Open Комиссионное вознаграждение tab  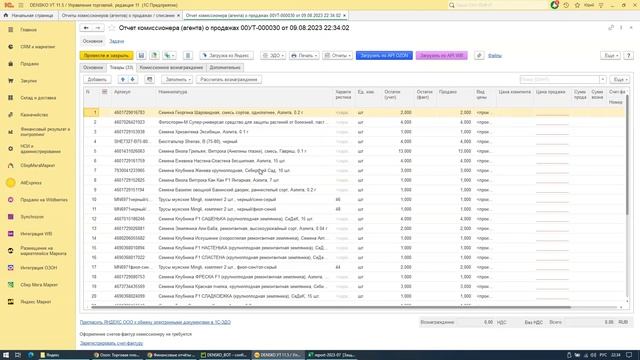171,67
